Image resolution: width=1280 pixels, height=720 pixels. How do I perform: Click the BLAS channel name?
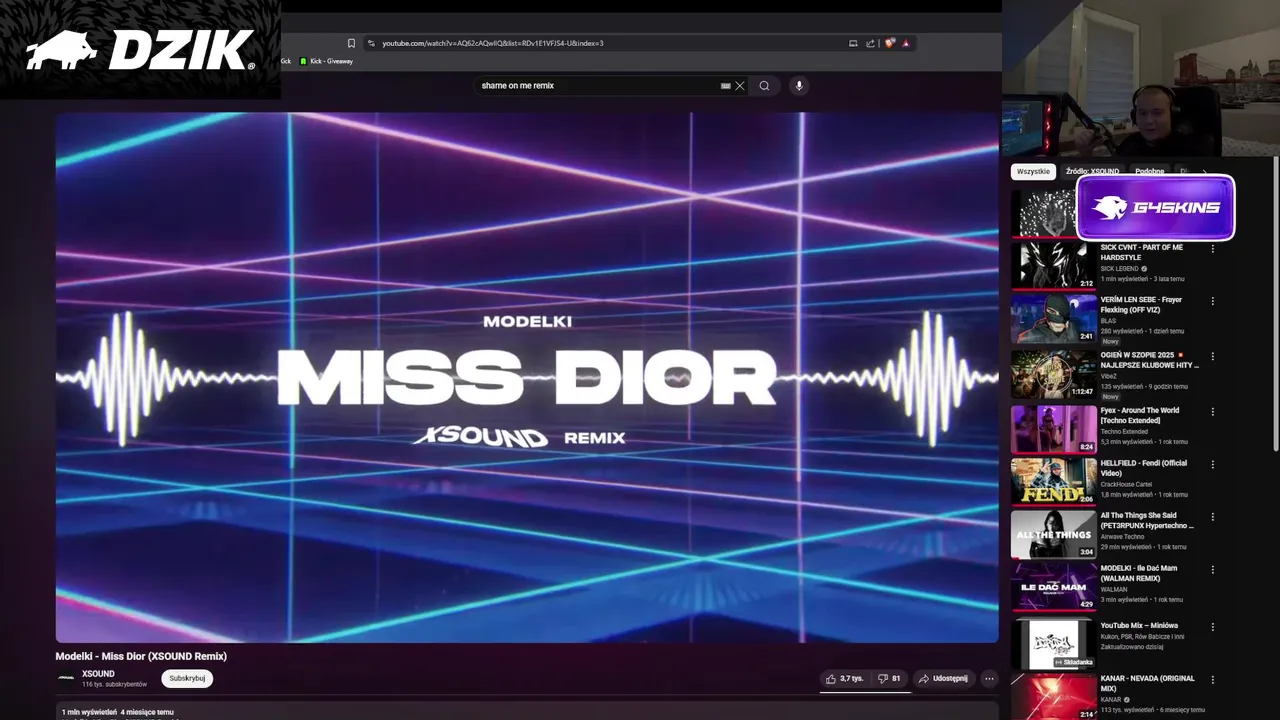(1108, 321)
